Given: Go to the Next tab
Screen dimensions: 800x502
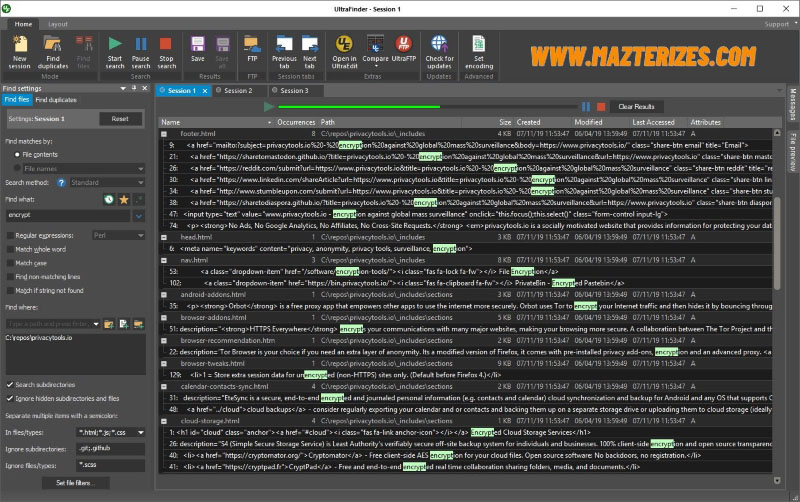Looking at the screenshot, I should 310,52.
